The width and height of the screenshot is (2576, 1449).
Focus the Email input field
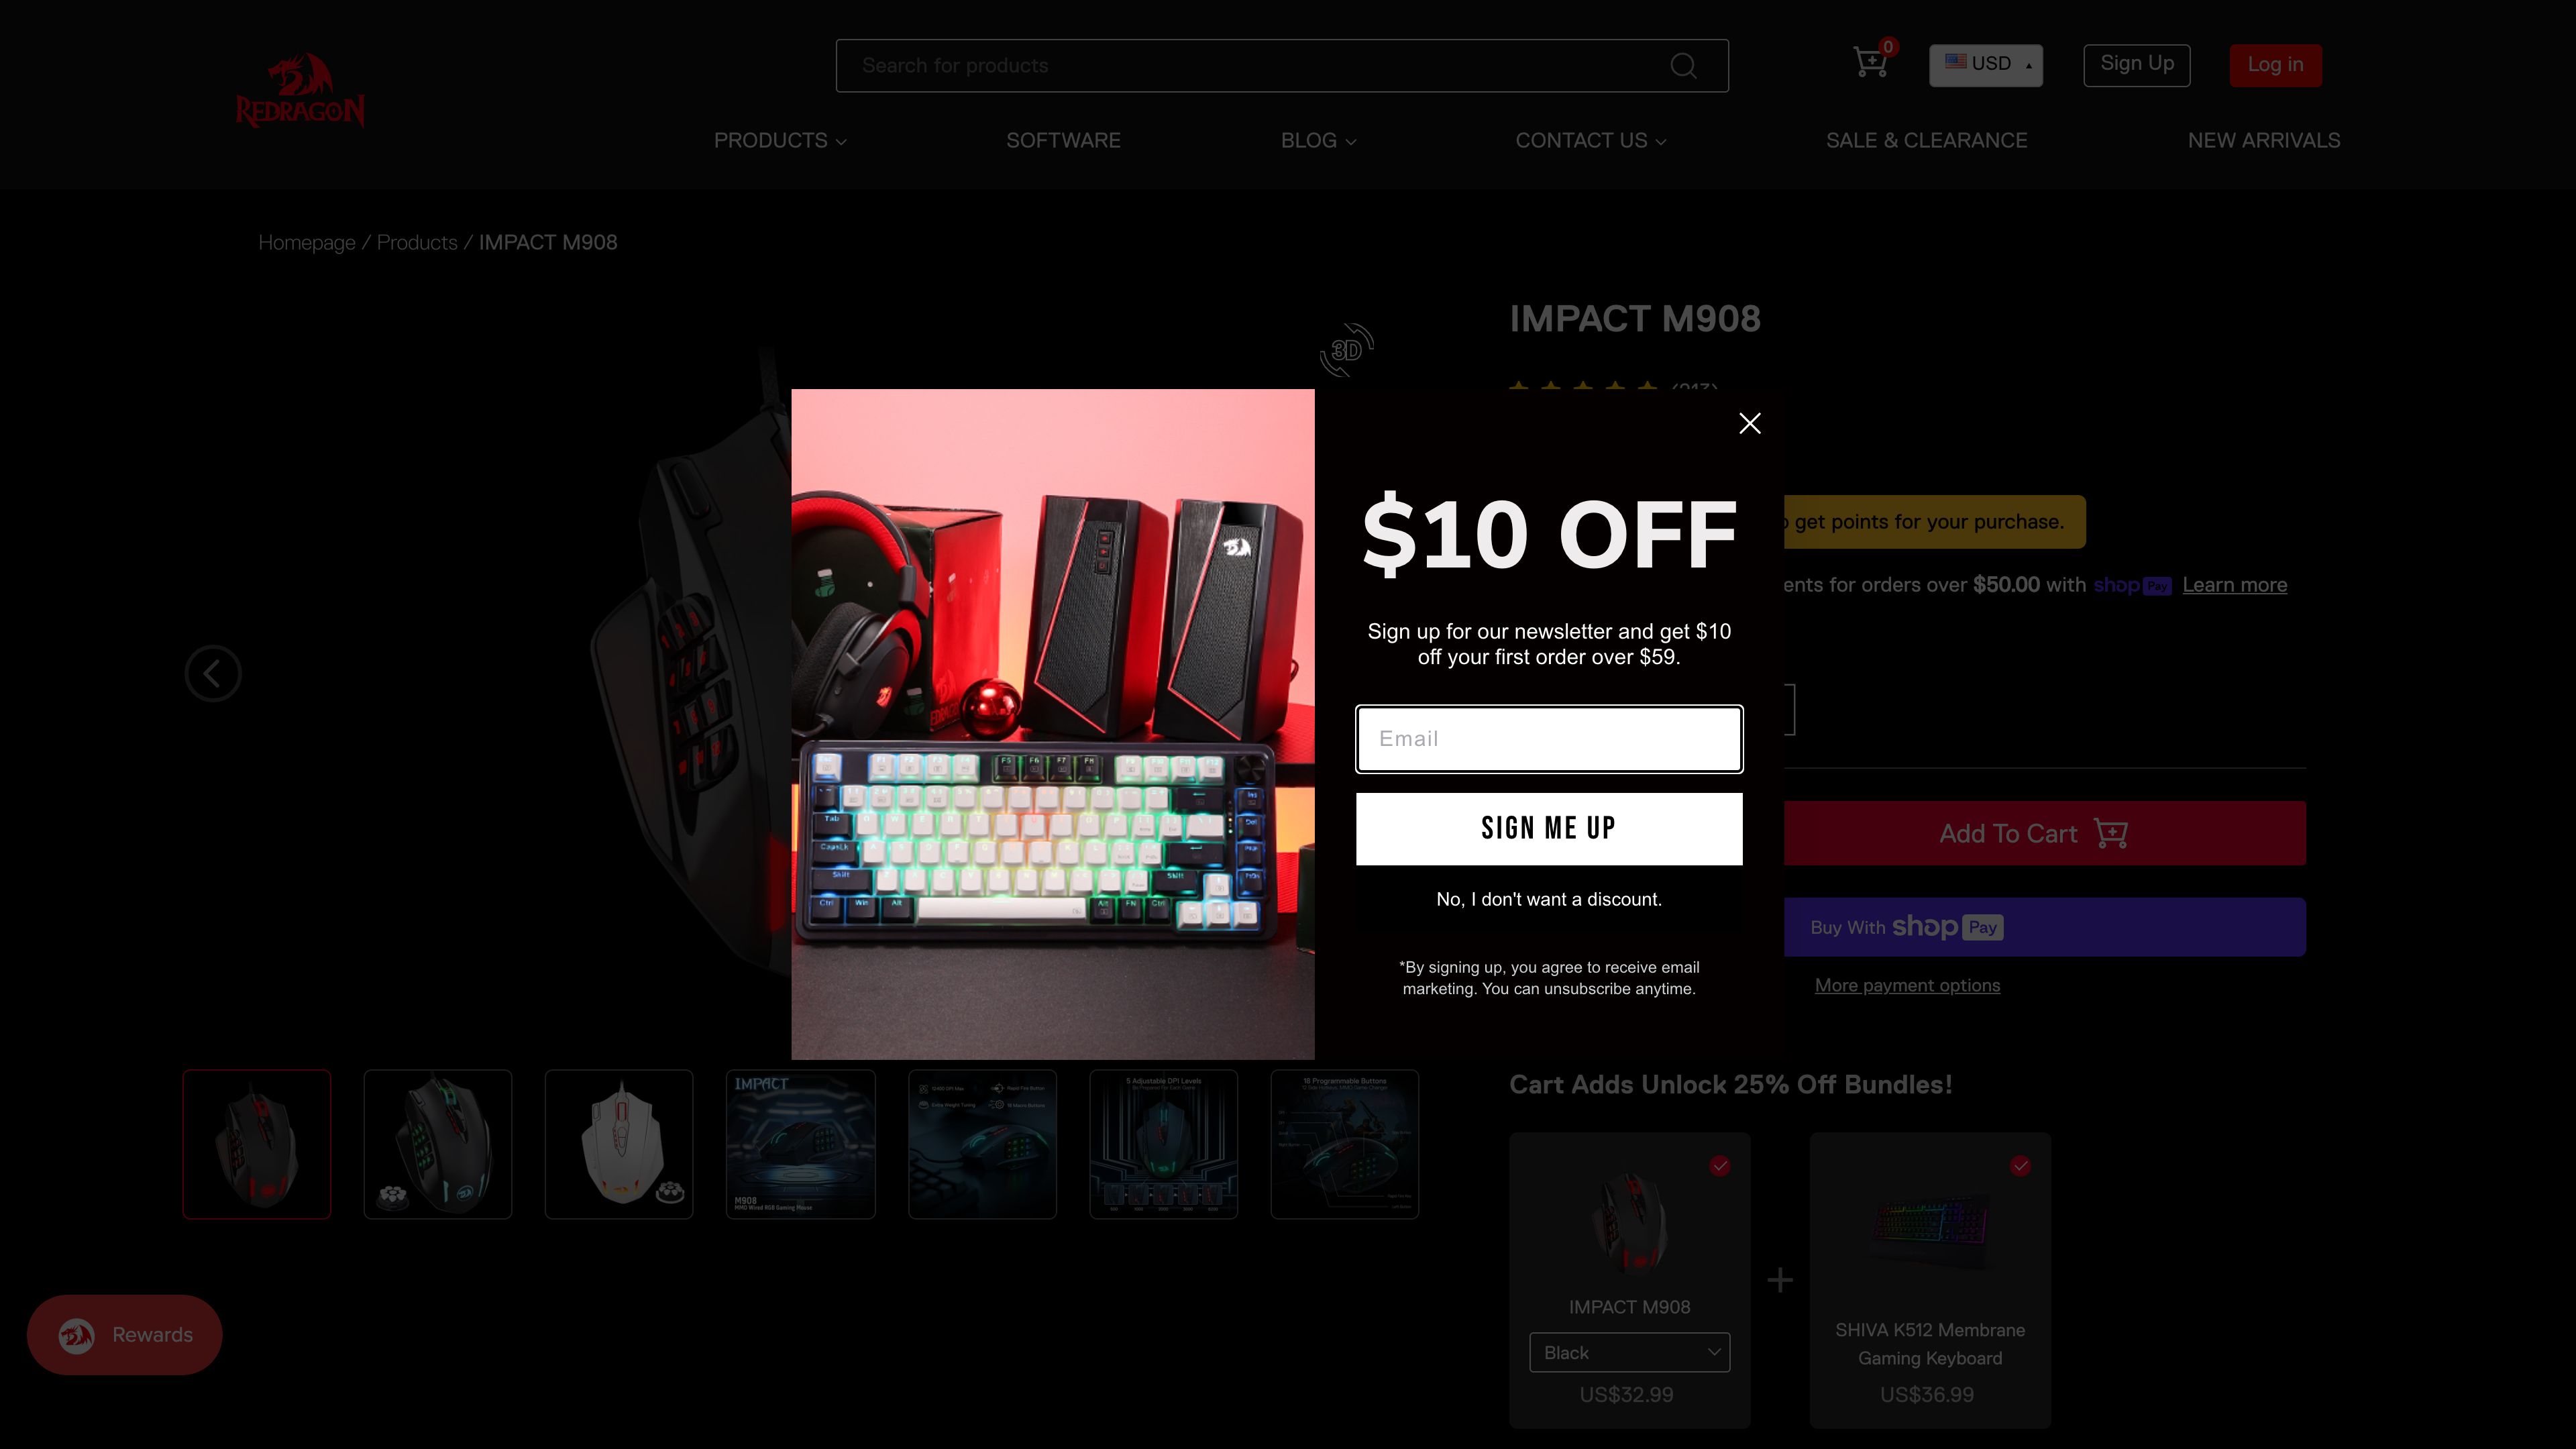click(x=1549, y=739)
